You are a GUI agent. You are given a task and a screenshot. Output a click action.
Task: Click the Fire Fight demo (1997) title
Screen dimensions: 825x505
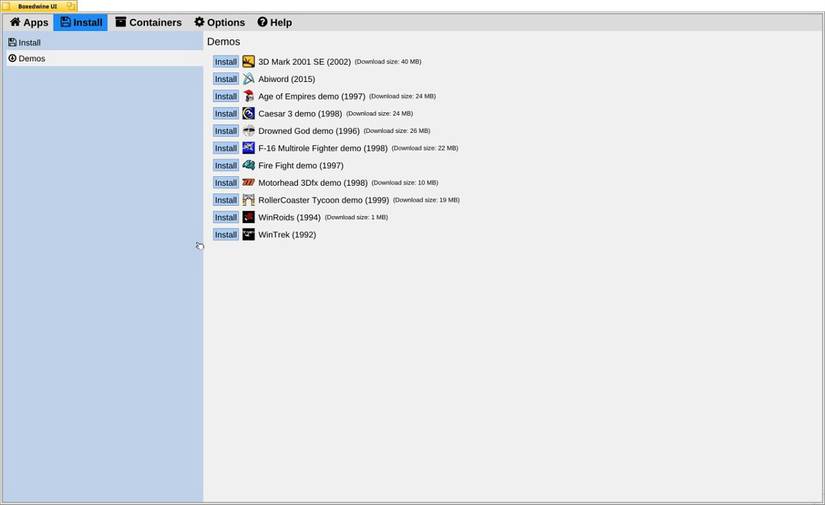pyautogui.click(x=300, y=165)
